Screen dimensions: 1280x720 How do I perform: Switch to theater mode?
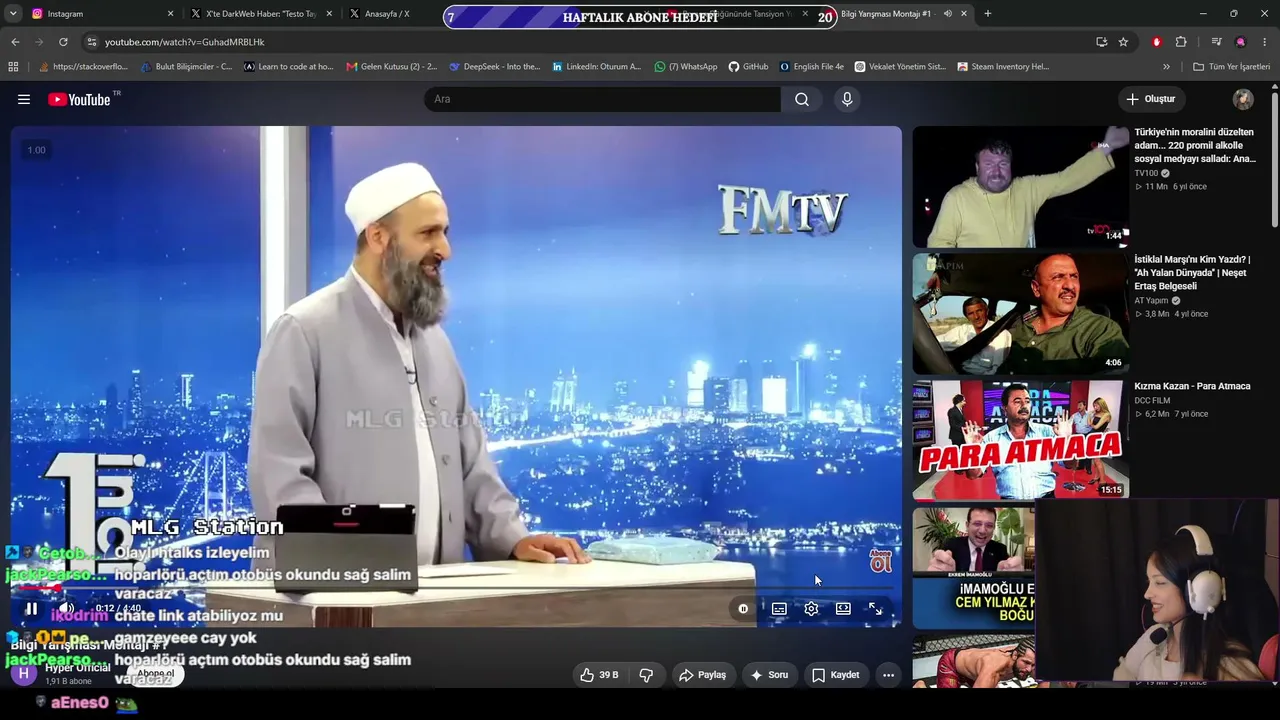[843, 608]
